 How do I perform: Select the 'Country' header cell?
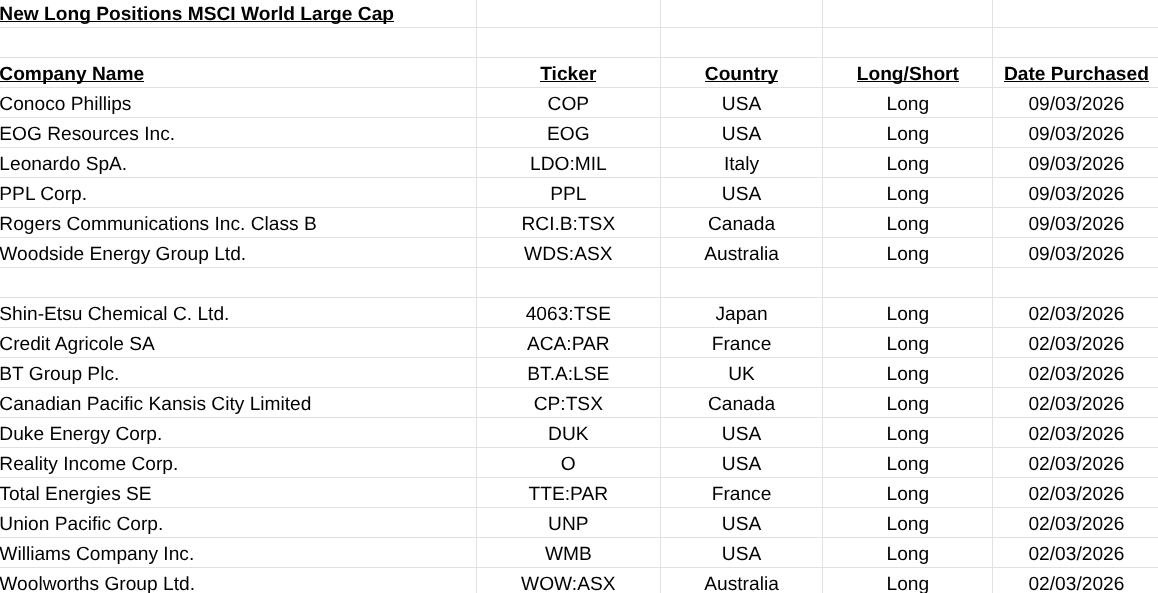tap(741, 74)
